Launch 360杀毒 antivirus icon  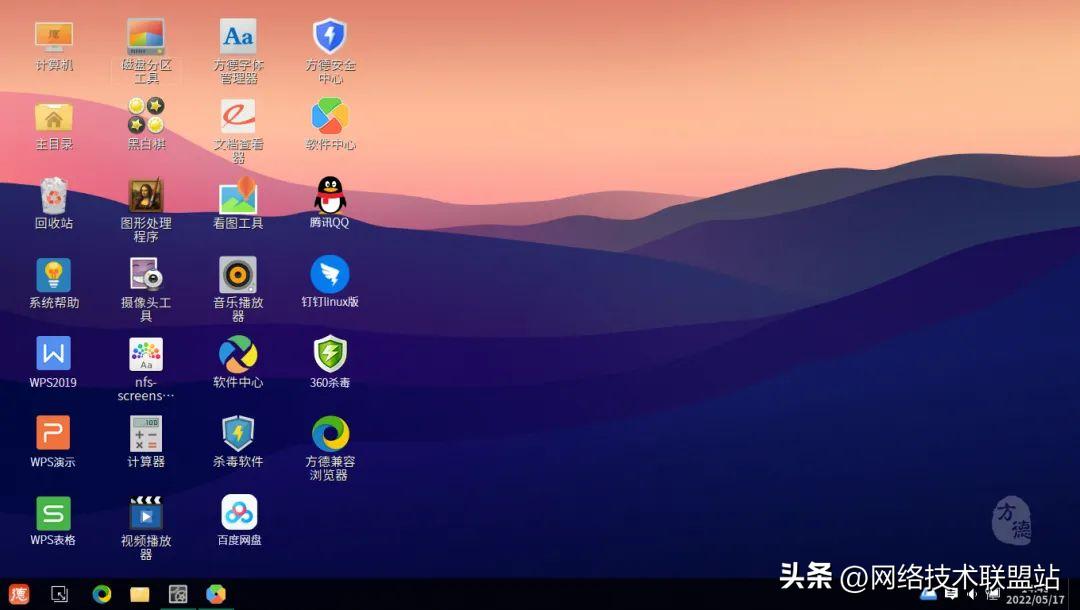(x=329, y=354)
